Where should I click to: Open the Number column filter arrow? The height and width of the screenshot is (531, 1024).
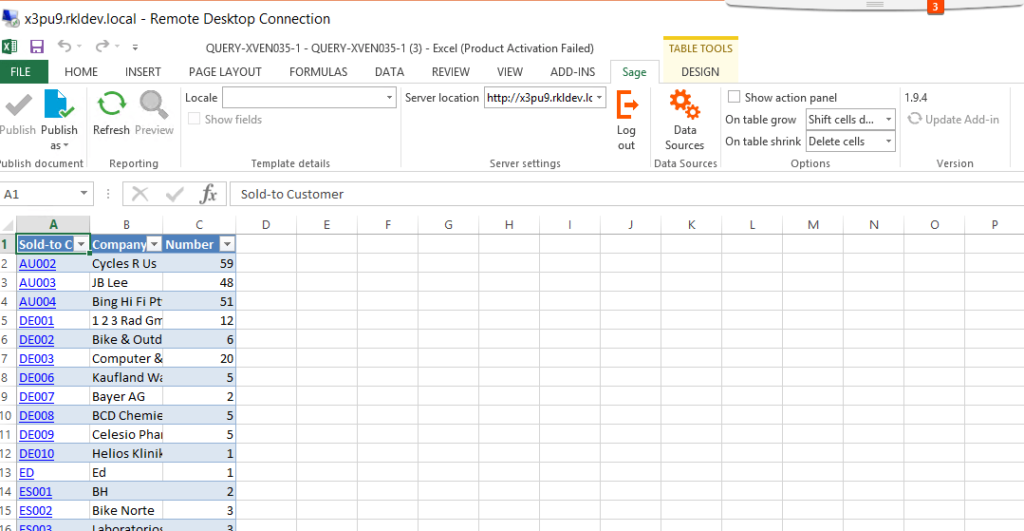click(227, 245)
